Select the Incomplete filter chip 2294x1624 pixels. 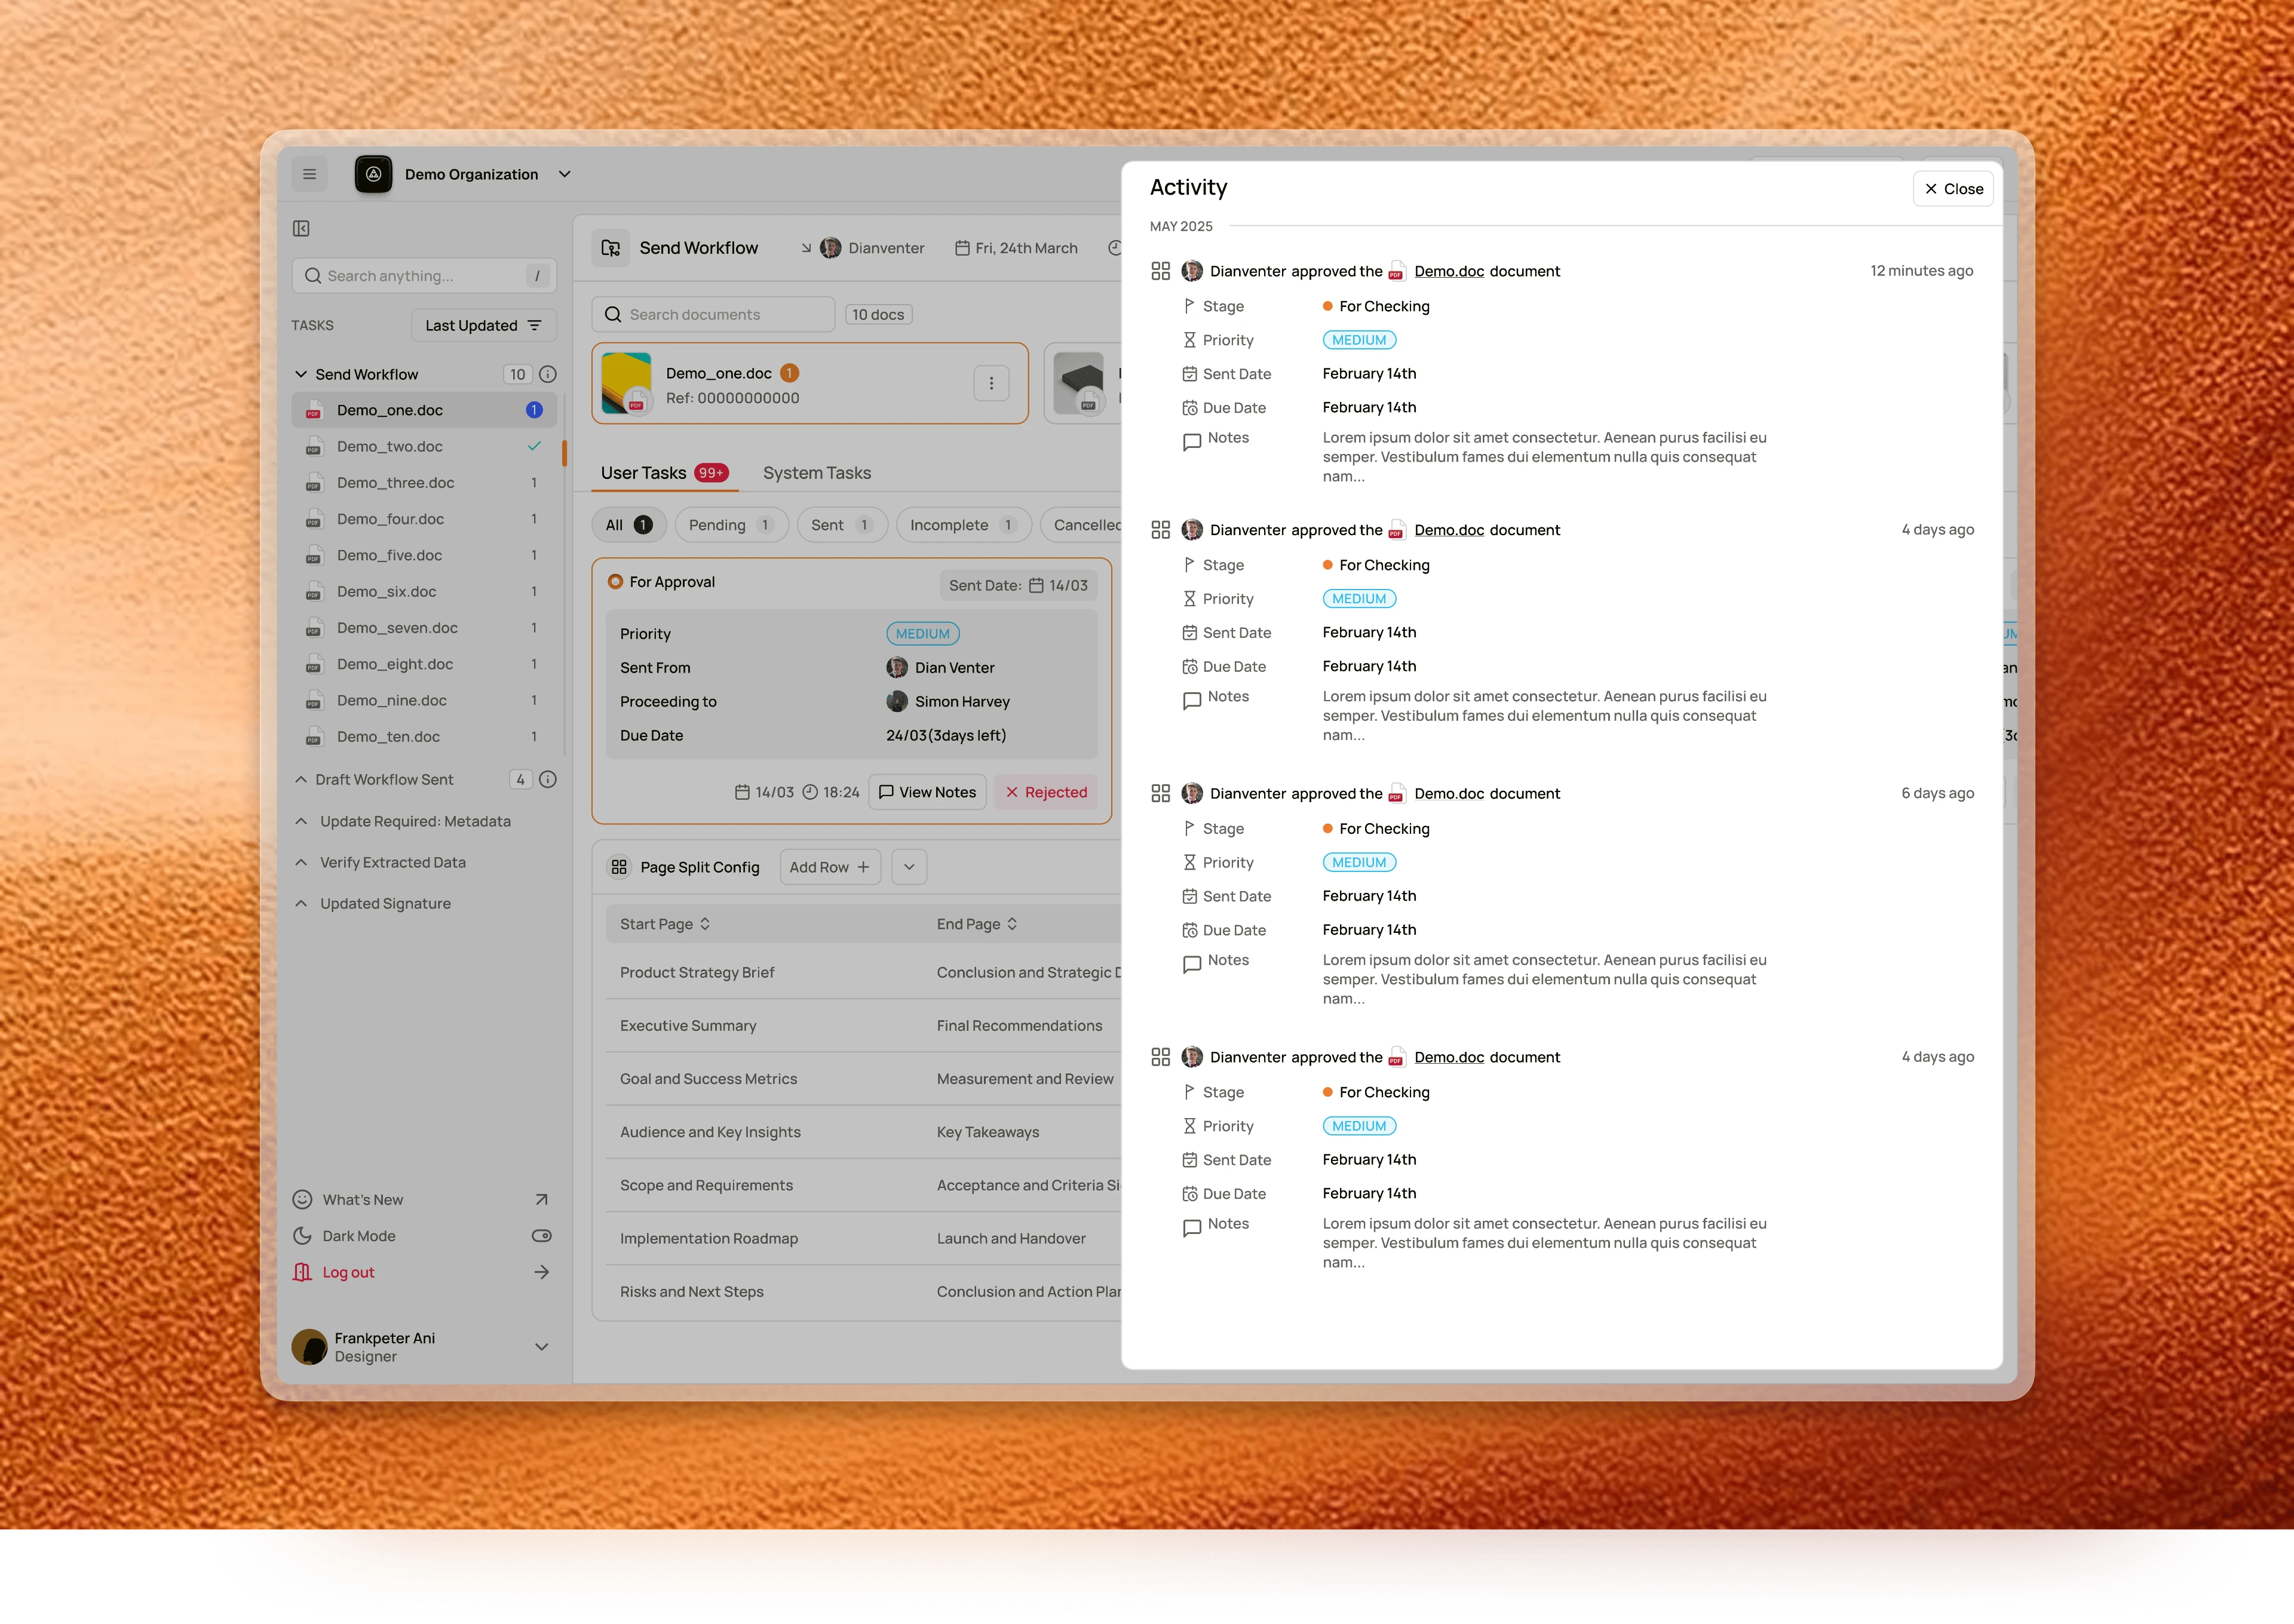click(965, 525)
